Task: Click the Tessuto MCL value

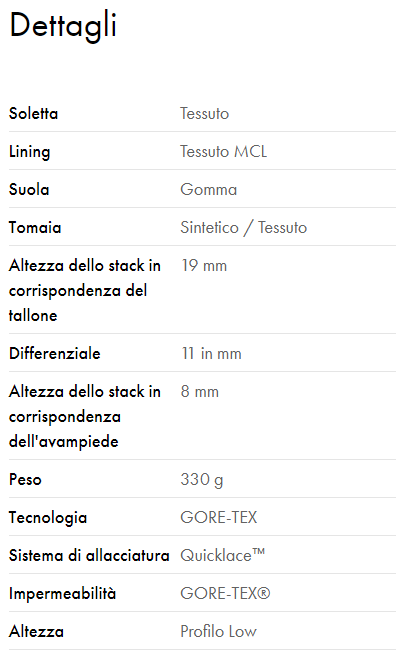Action: tap(224, 152)
